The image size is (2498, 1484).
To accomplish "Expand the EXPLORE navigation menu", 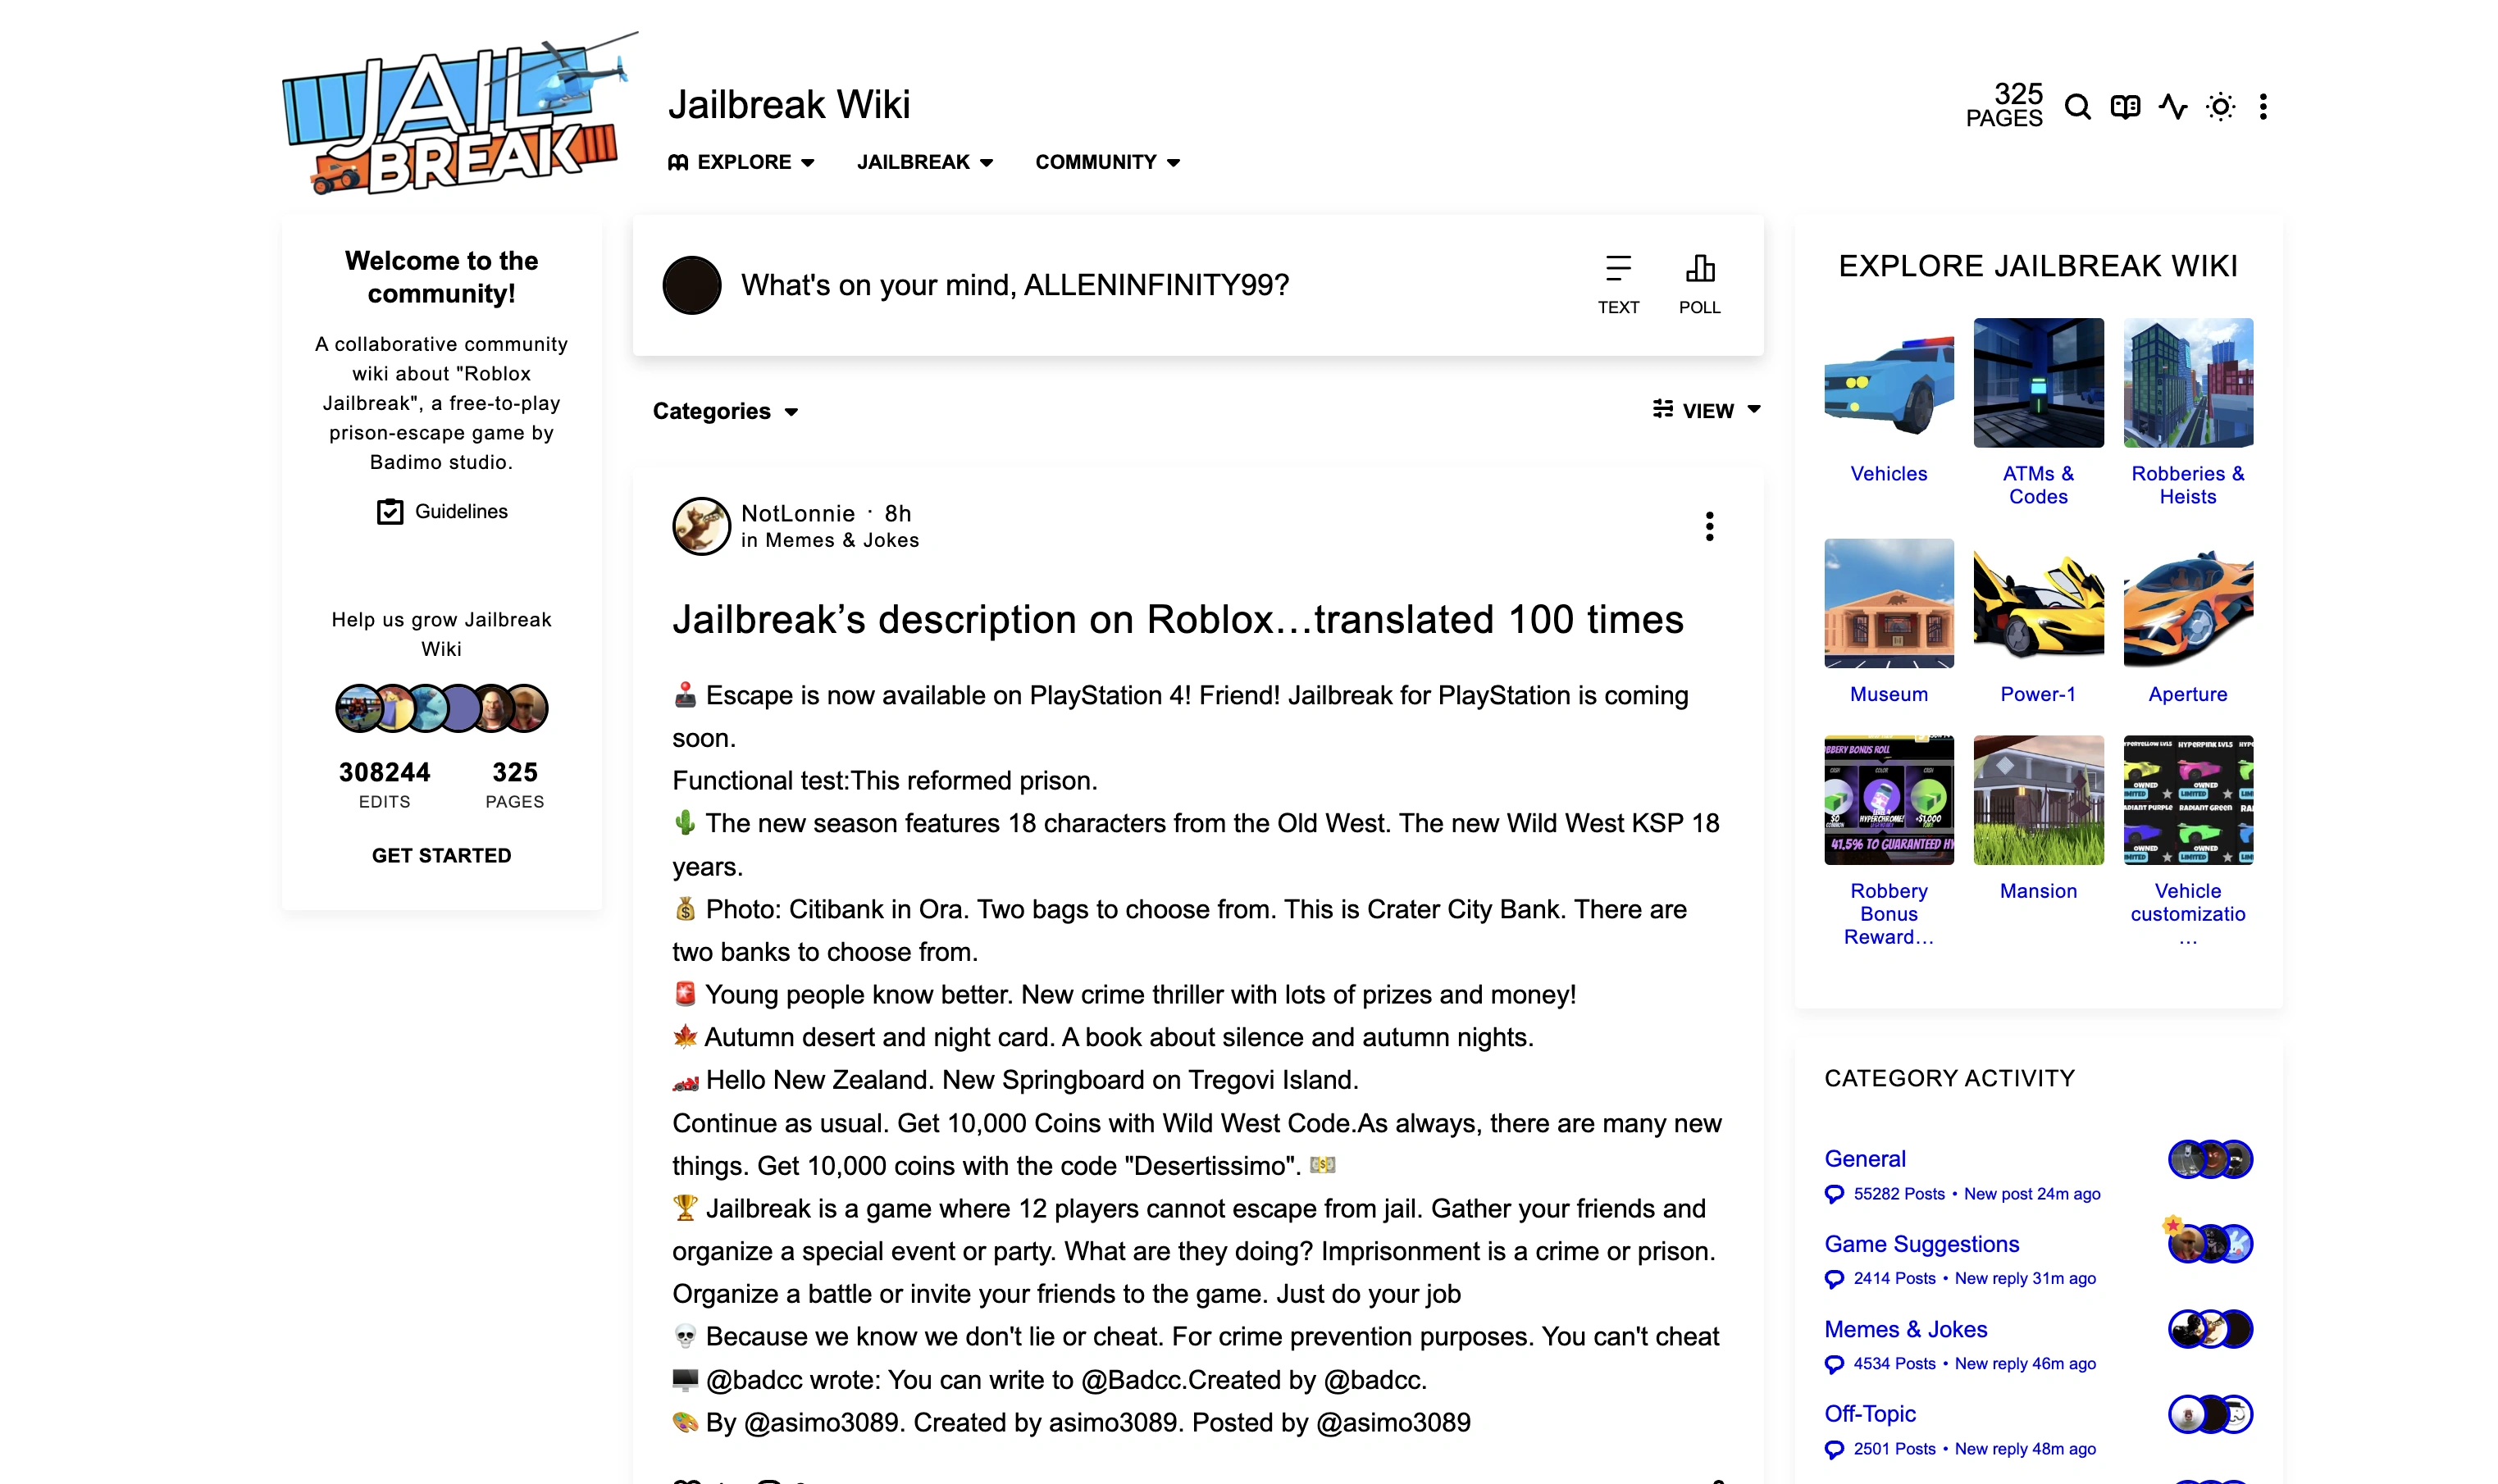I will pos(741,162).
